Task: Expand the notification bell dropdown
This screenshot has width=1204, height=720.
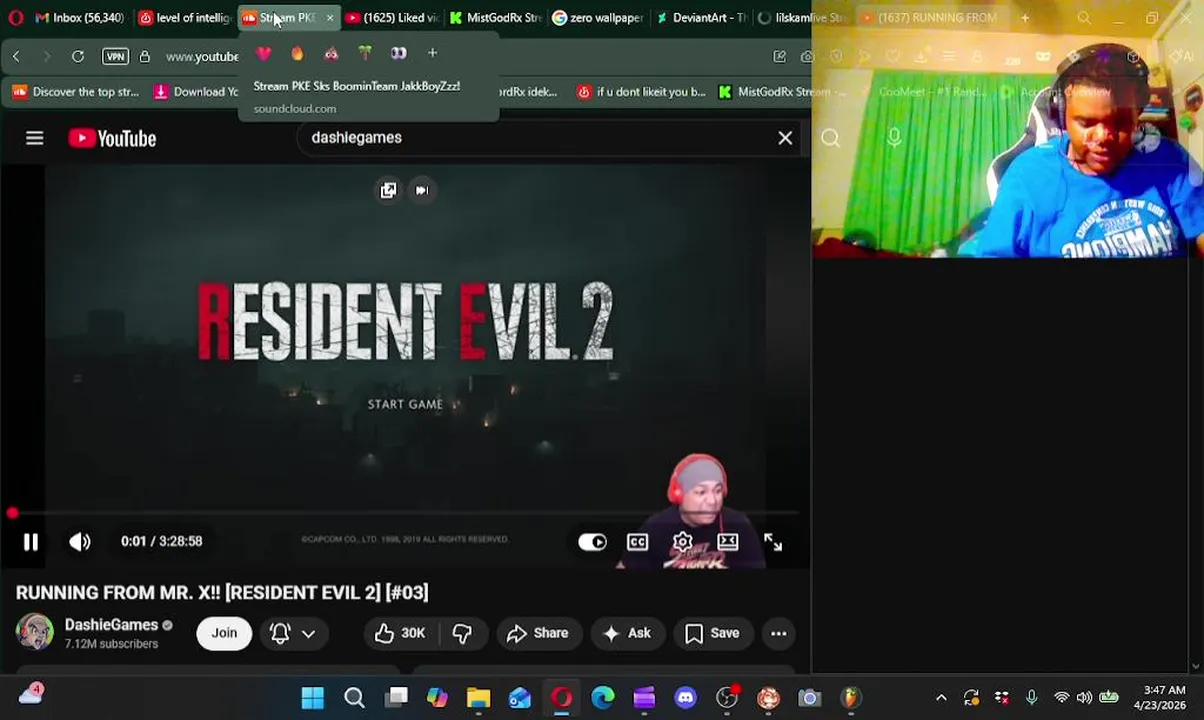Action: (292, 633)
